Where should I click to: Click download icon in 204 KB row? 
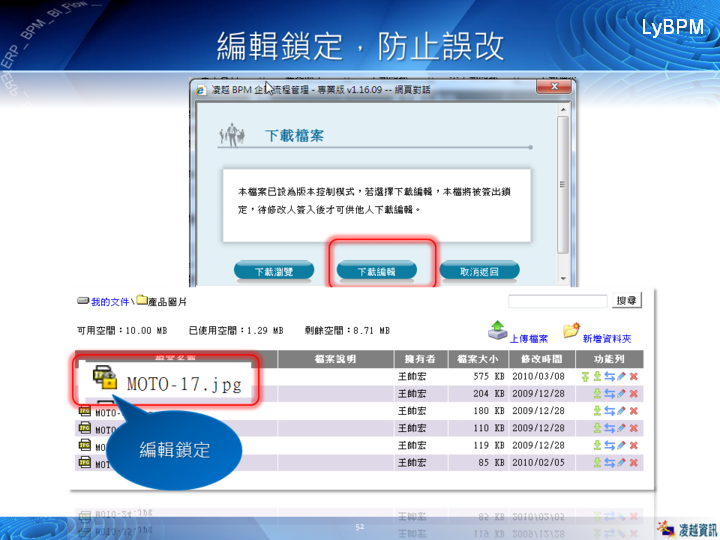(597, 394)
